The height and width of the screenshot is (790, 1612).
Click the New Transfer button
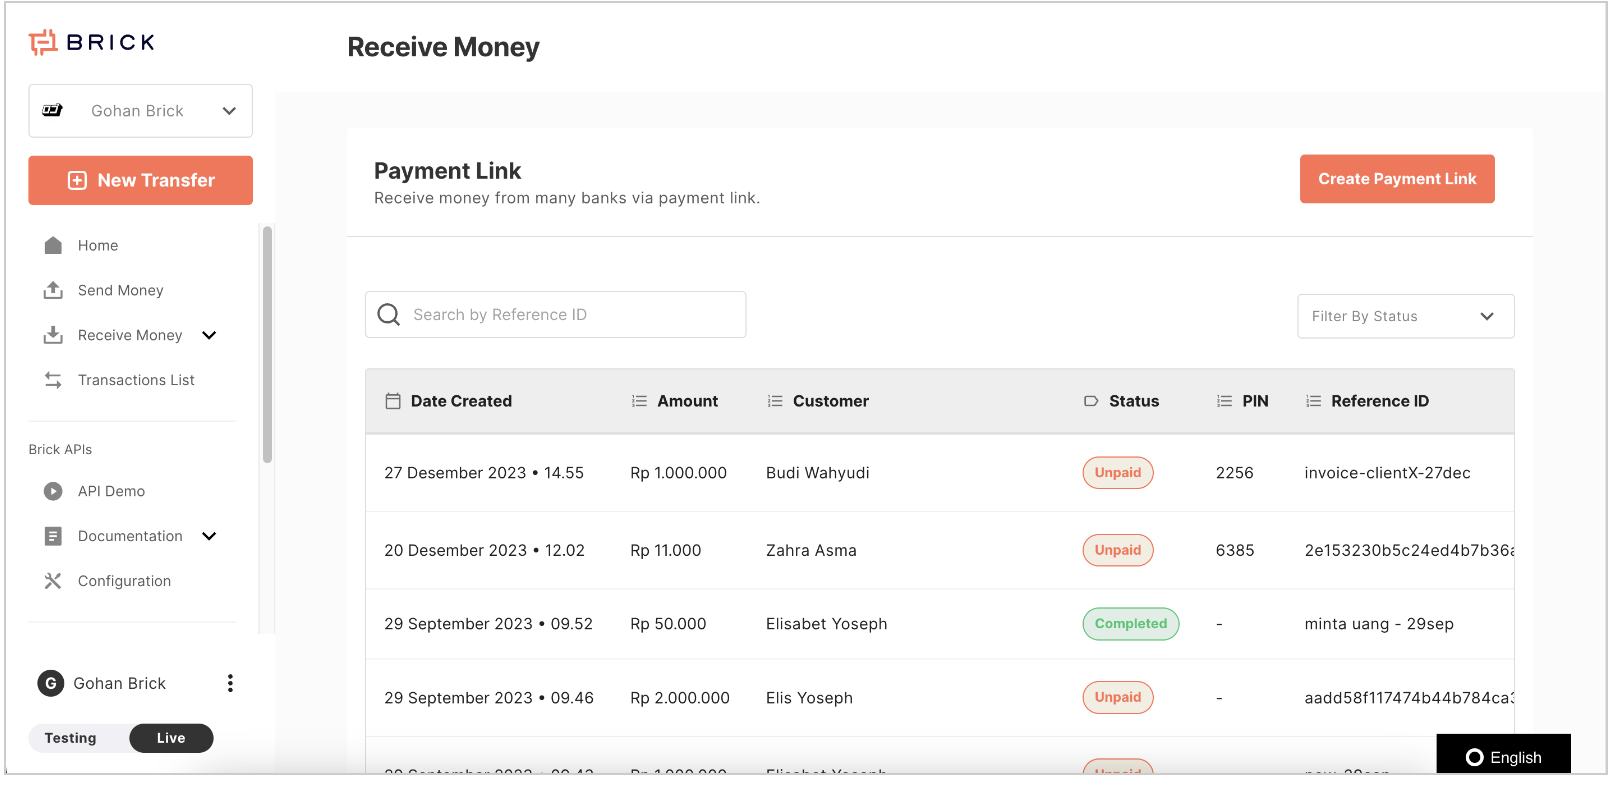pos(140,180)
